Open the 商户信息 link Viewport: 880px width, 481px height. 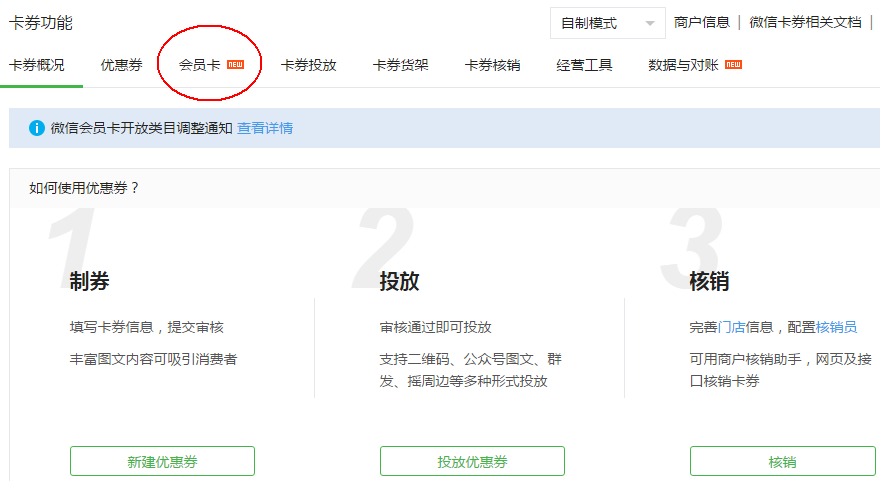tap(702, 22)
